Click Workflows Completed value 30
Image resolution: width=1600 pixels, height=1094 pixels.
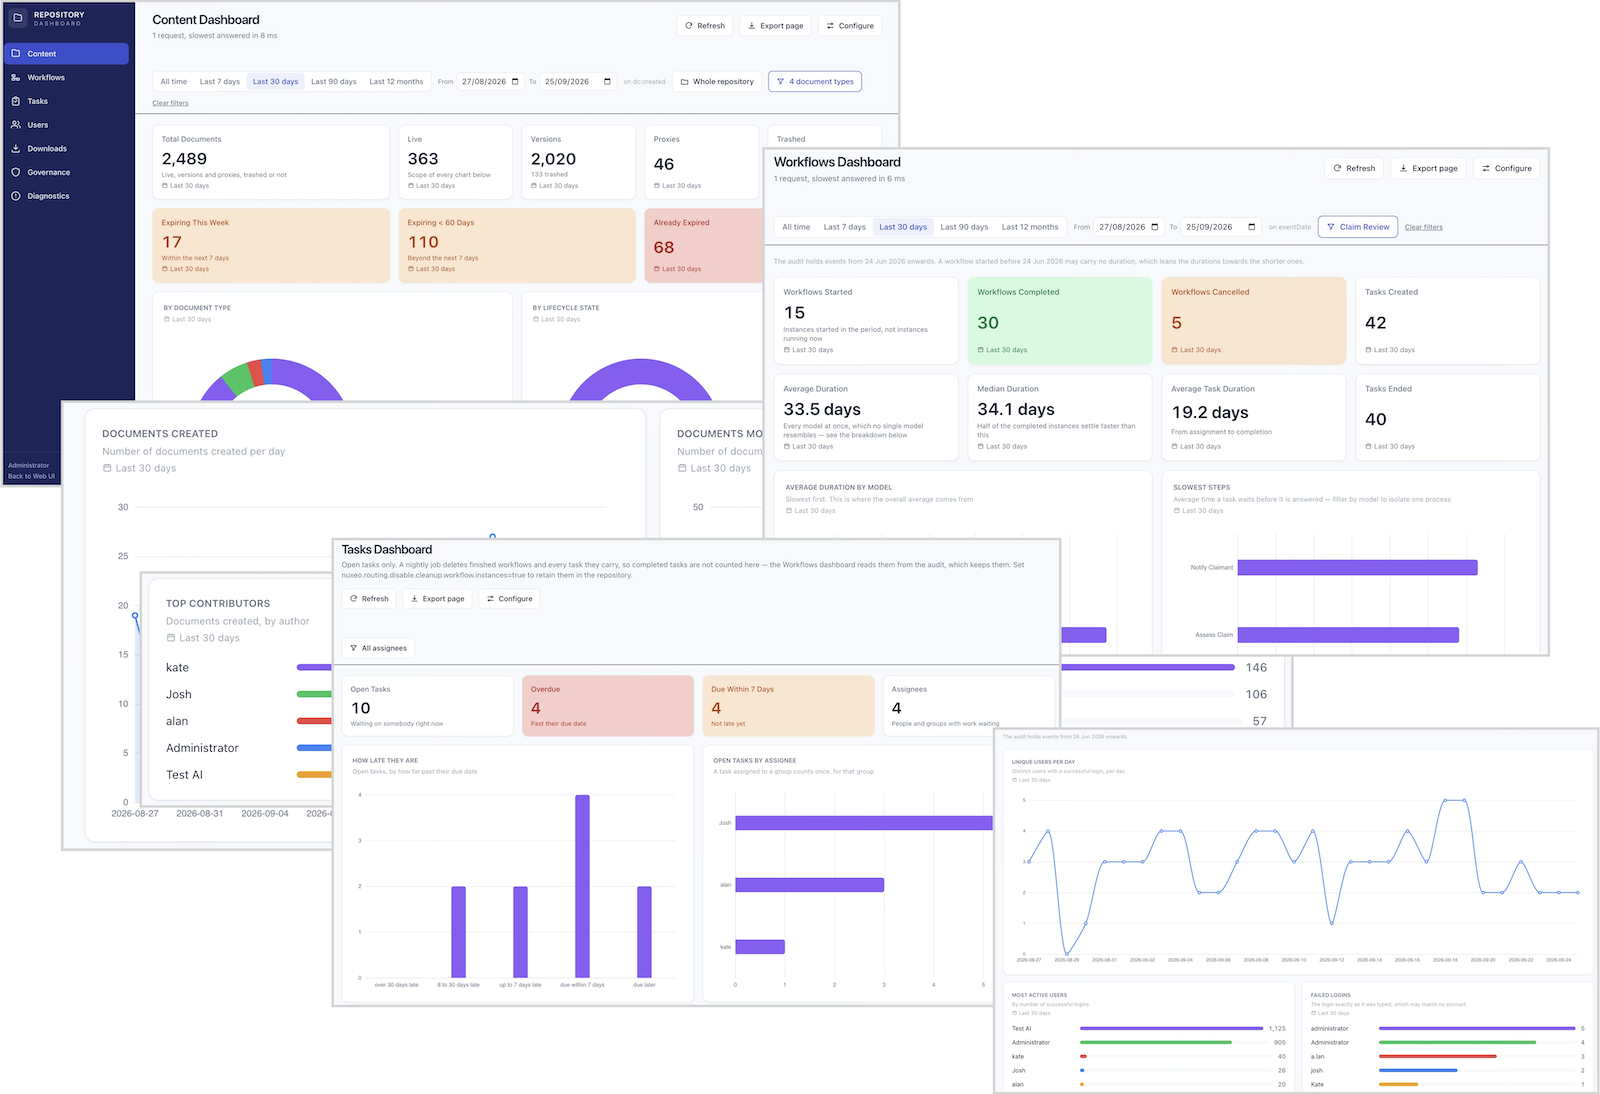(988, 323)
